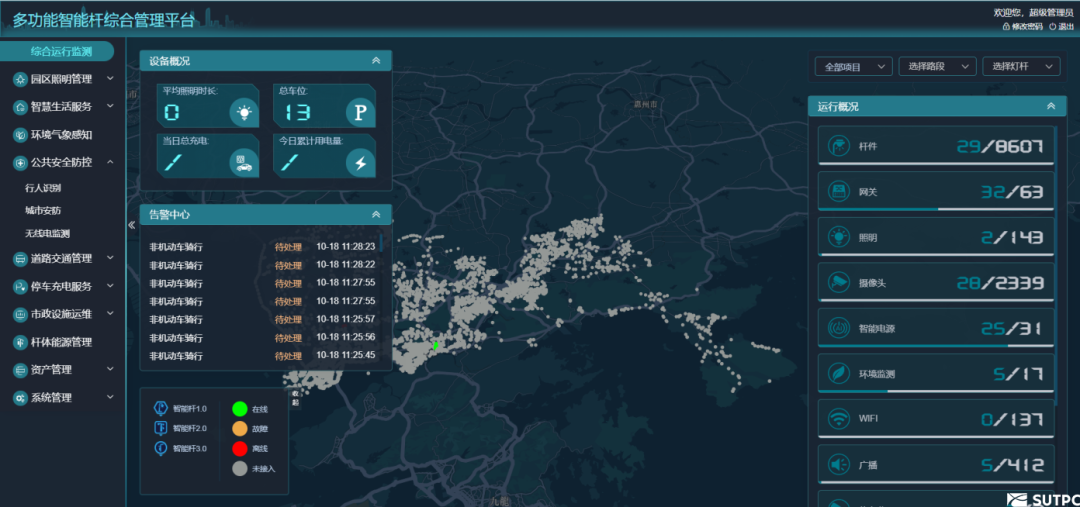Click 智能杆1.0 legend icon
The image size is (1080, 507).
(160, 408)
